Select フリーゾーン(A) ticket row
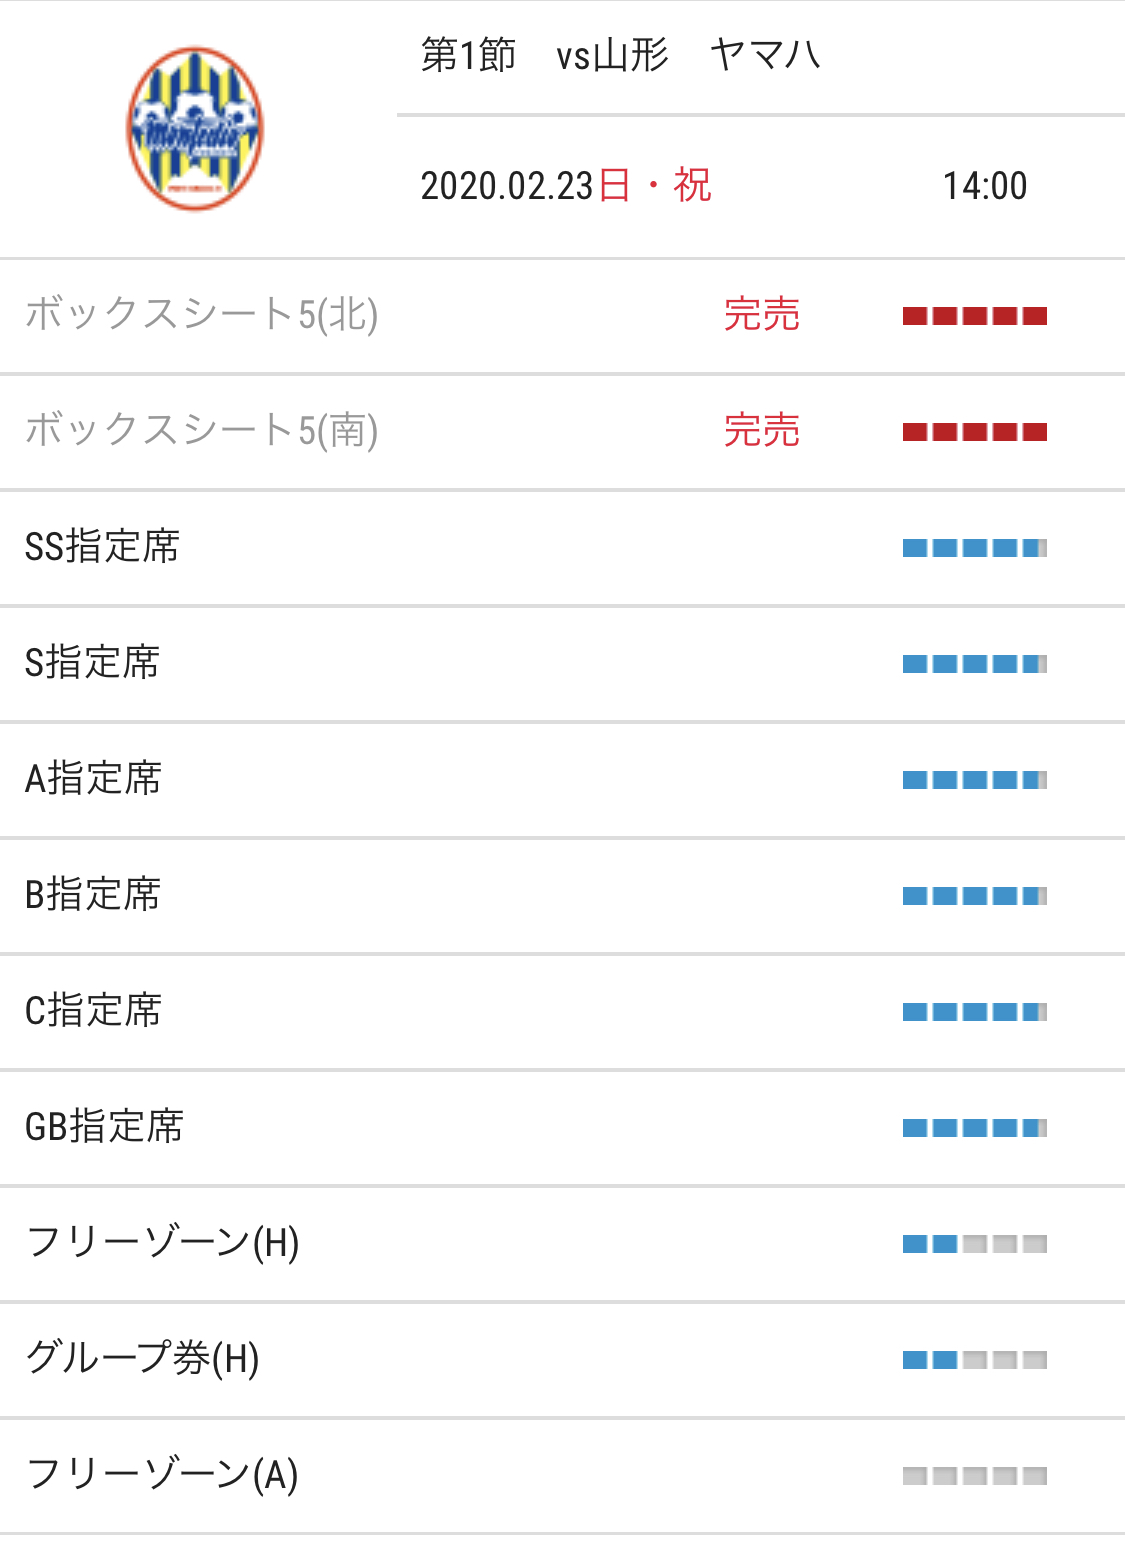The height and width of the screenshot is (1548, 1125). tap(562, 1476)
